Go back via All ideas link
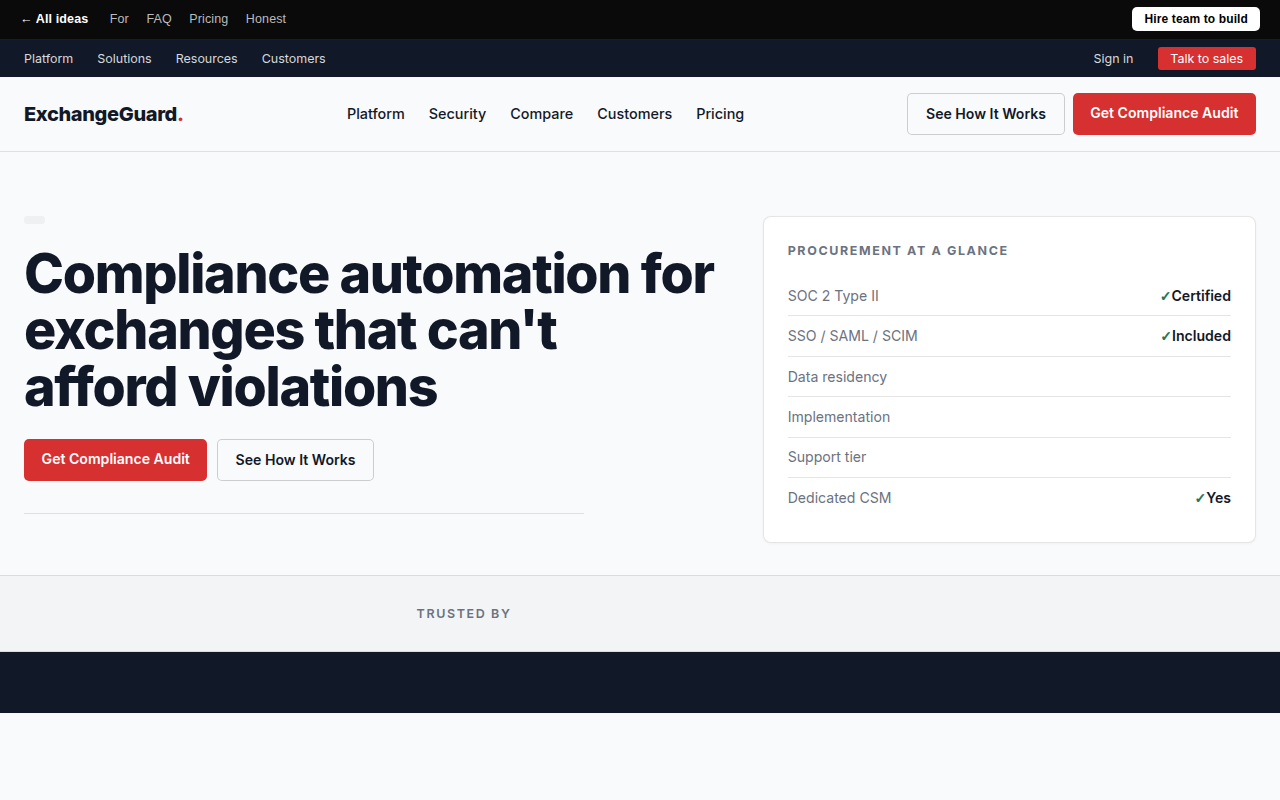Viewport: 1280px width, 800px height. pos(55,19)
